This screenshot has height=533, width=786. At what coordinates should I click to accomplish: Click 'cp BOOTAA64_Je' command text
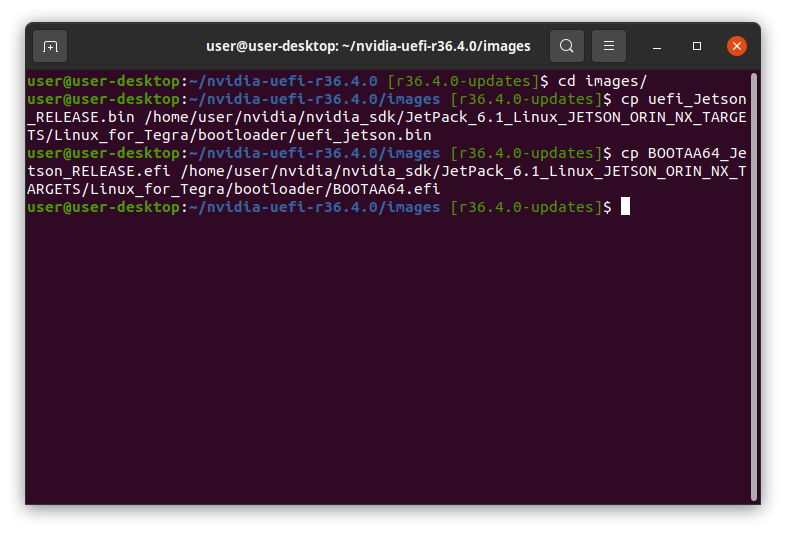pyautogui.click(x=683, y=153)
